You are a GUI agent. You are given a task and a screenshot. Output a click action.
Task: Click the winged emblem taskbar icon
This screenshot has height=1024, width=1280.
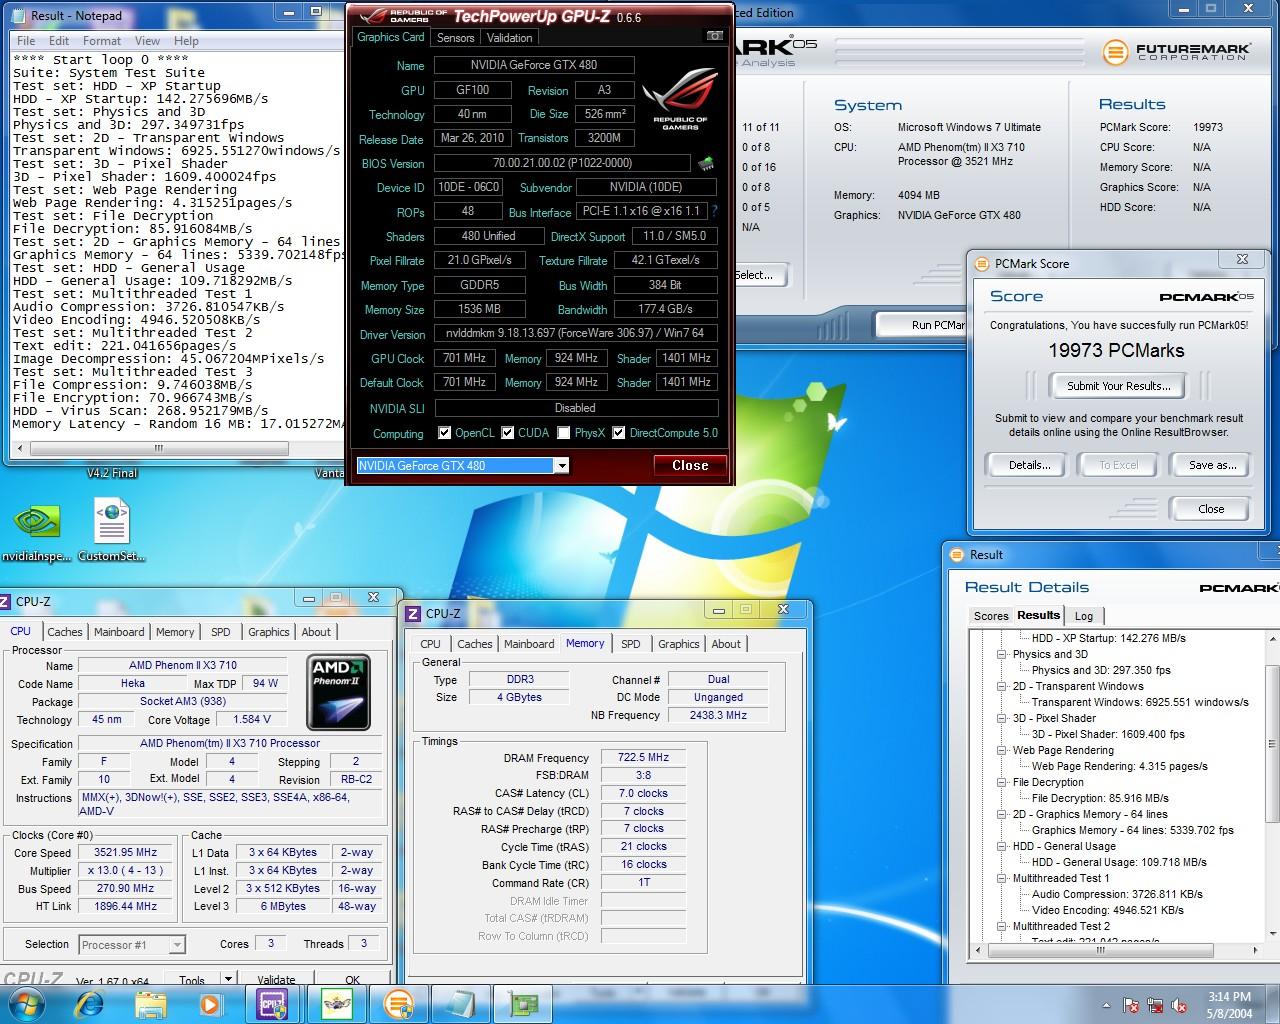tap(337, 1003)
